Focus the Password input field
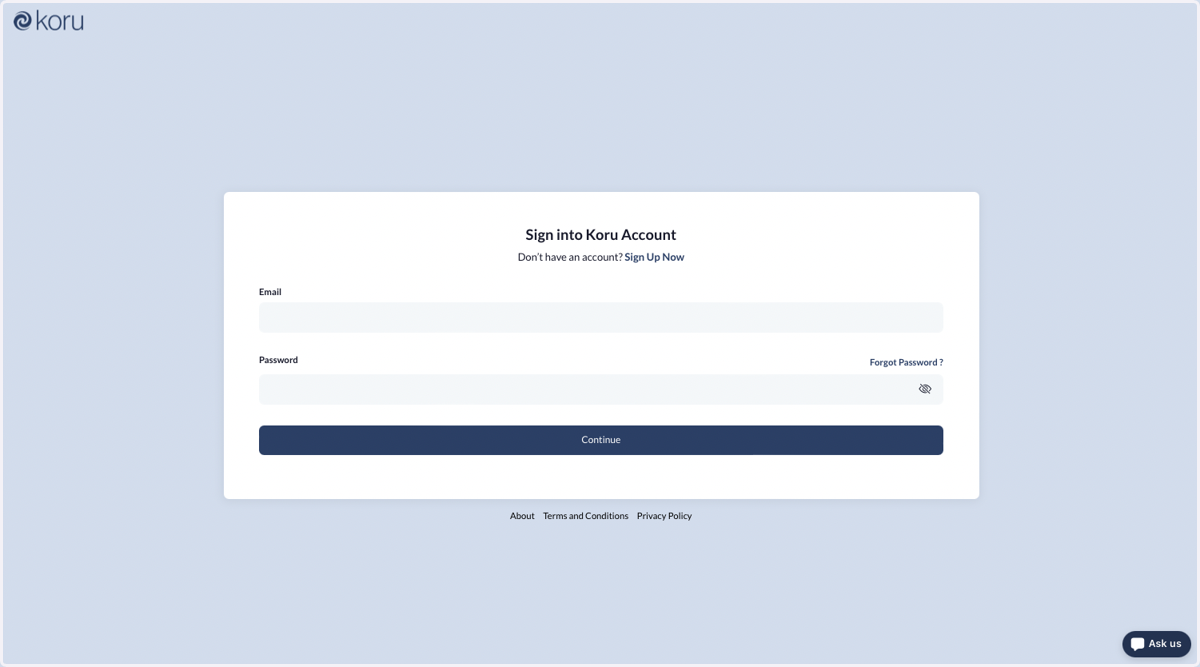This screenshot has height=667, width=1200. tap(601, 389)
